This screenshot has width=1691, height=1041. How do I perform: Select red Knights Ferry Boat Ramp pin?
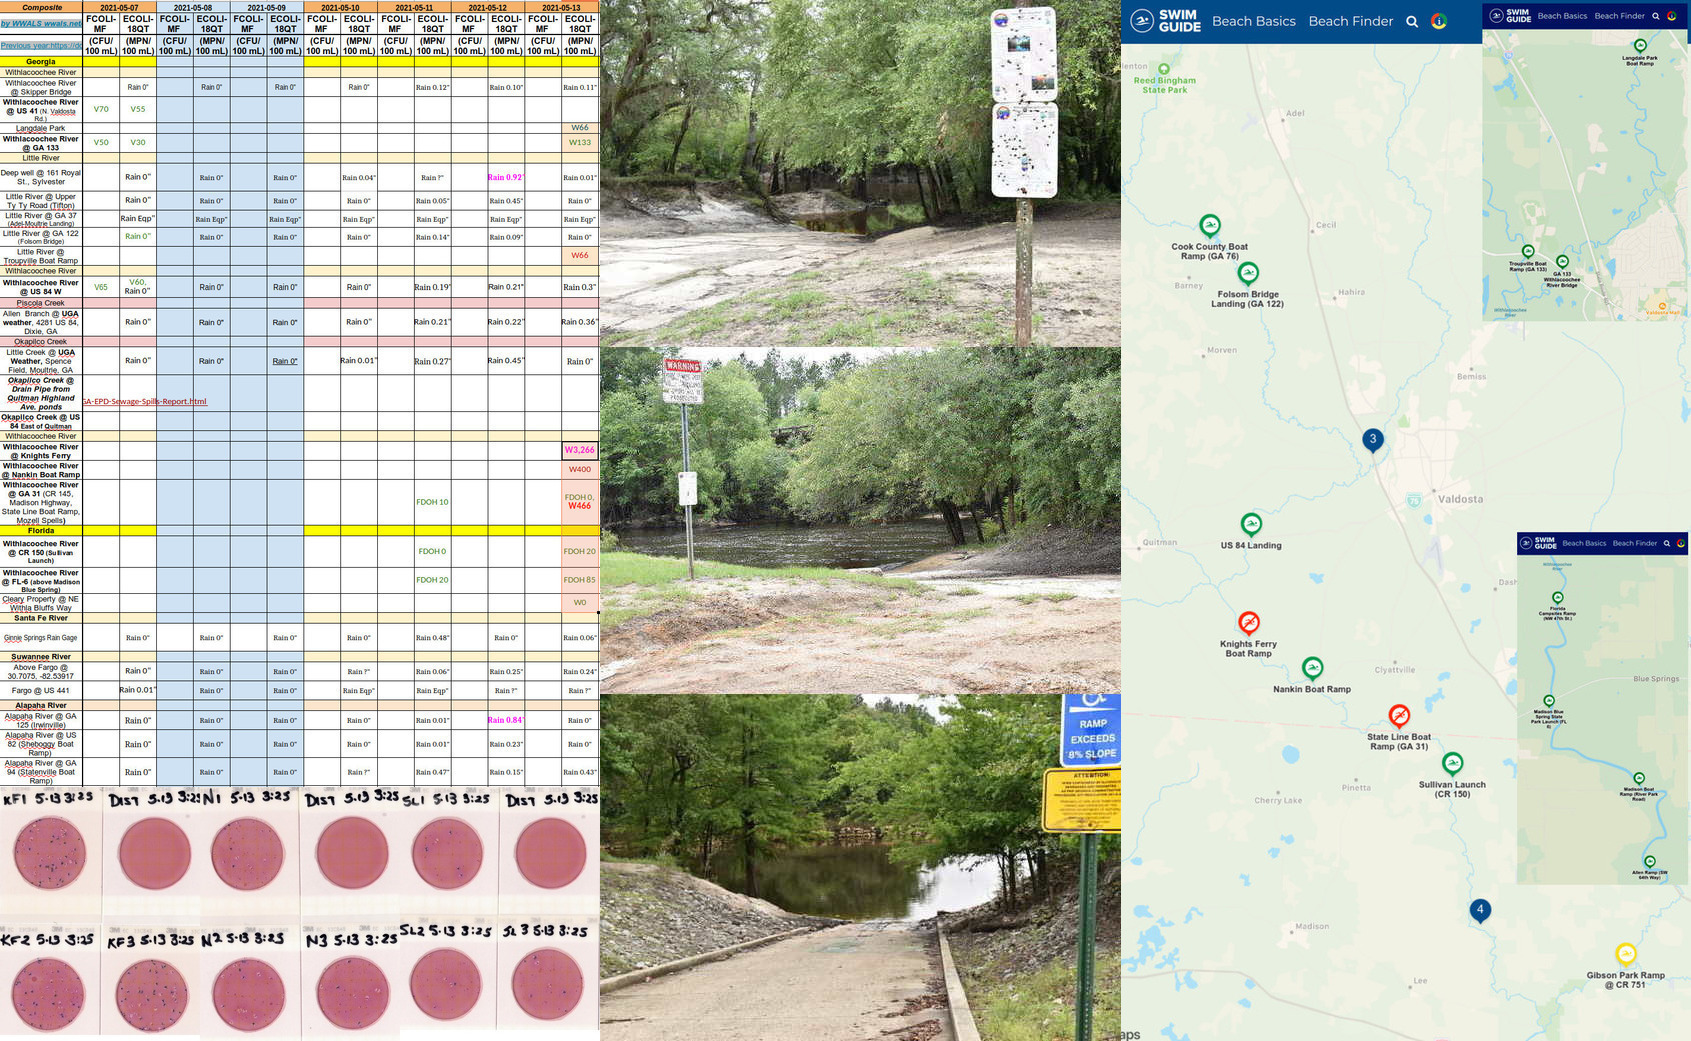(x=1249, y=623)
